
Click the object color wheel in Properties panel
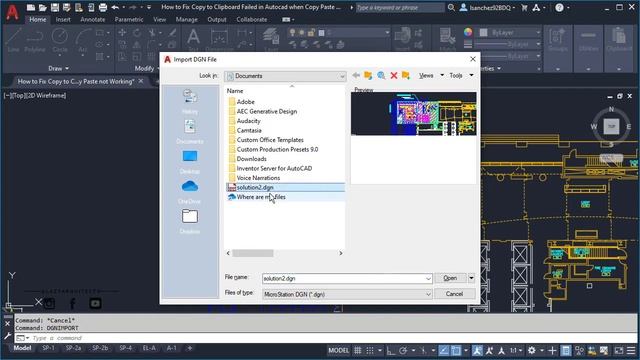(x=468, y=32)
